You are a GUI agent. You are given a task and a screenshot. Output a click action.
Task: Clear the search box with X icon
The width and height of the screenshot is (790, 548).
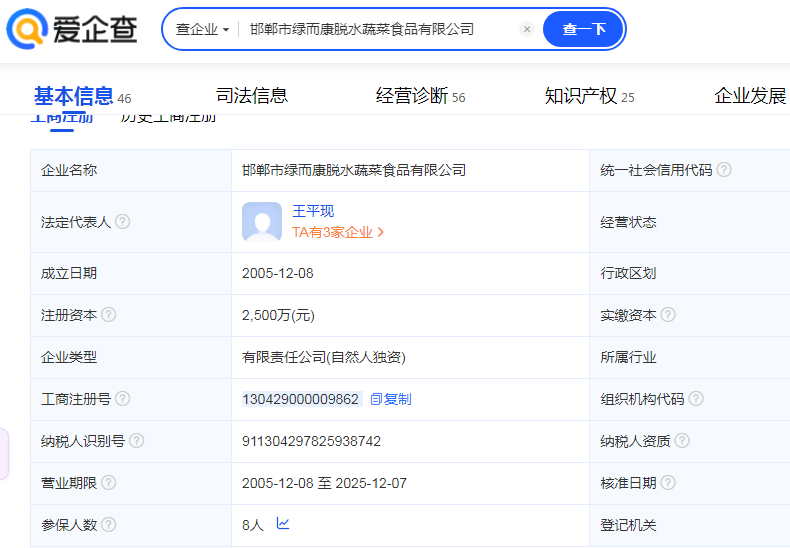(x=527, y=30)
